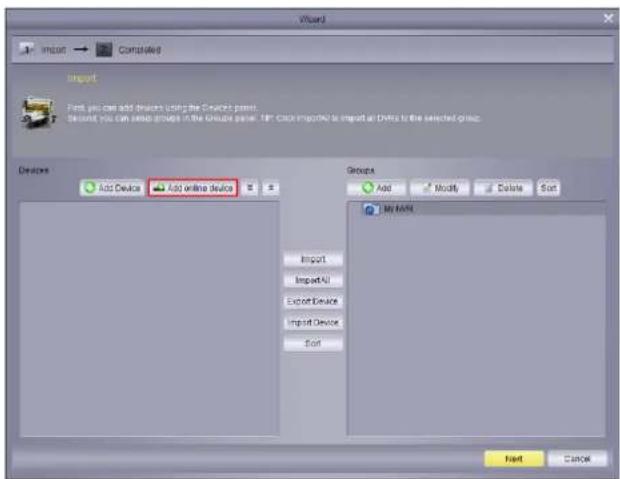Click the My NVR group icon
Viewport: 620px width, 479px height.
coord(371,209)
